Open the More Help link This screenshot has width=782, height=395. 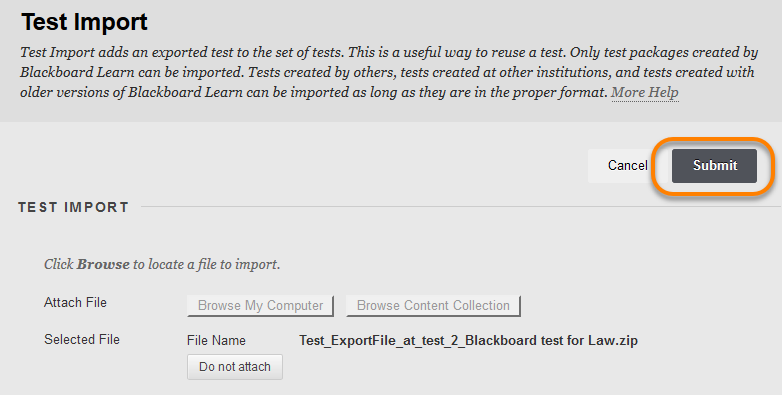point(645,92)
